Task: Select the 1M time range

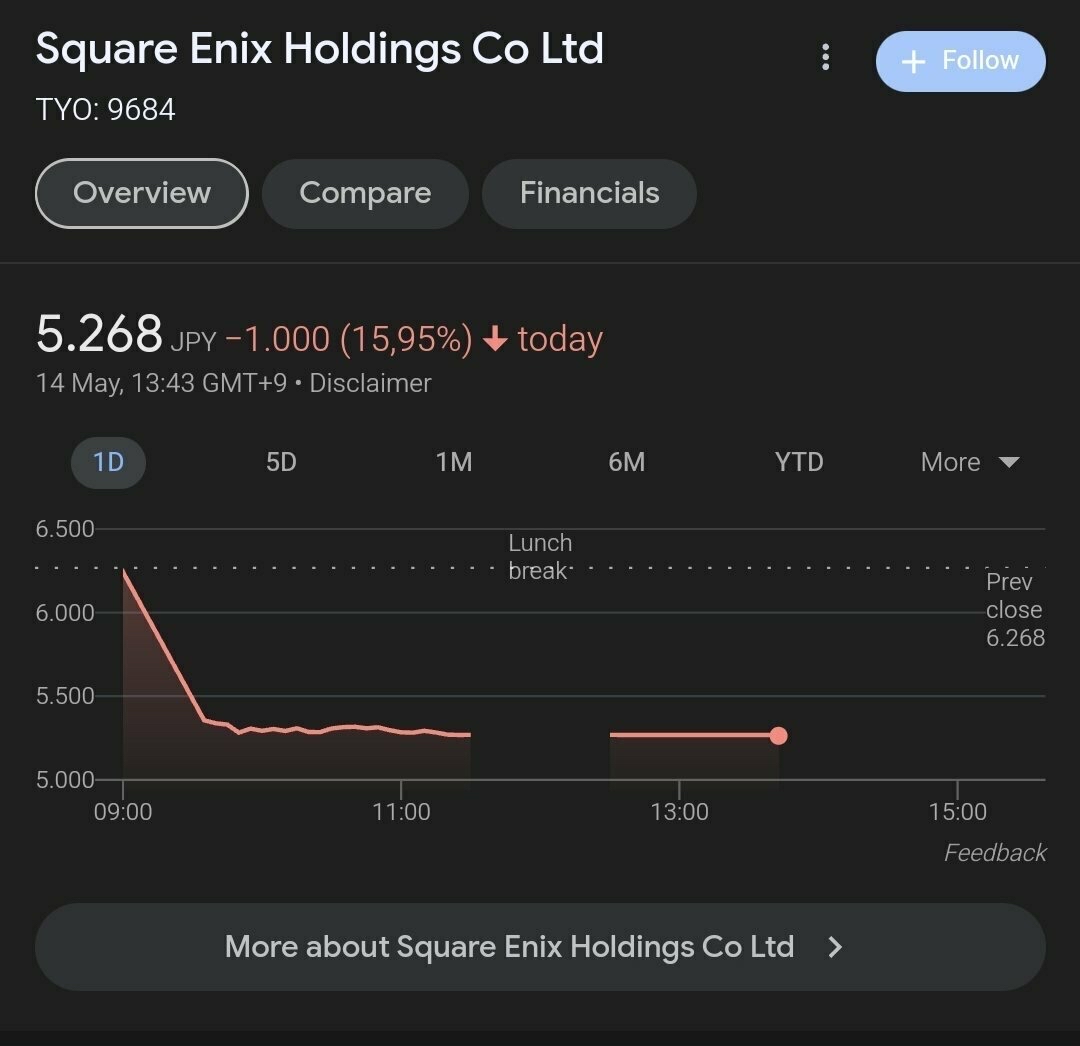Action: (454, 462)
